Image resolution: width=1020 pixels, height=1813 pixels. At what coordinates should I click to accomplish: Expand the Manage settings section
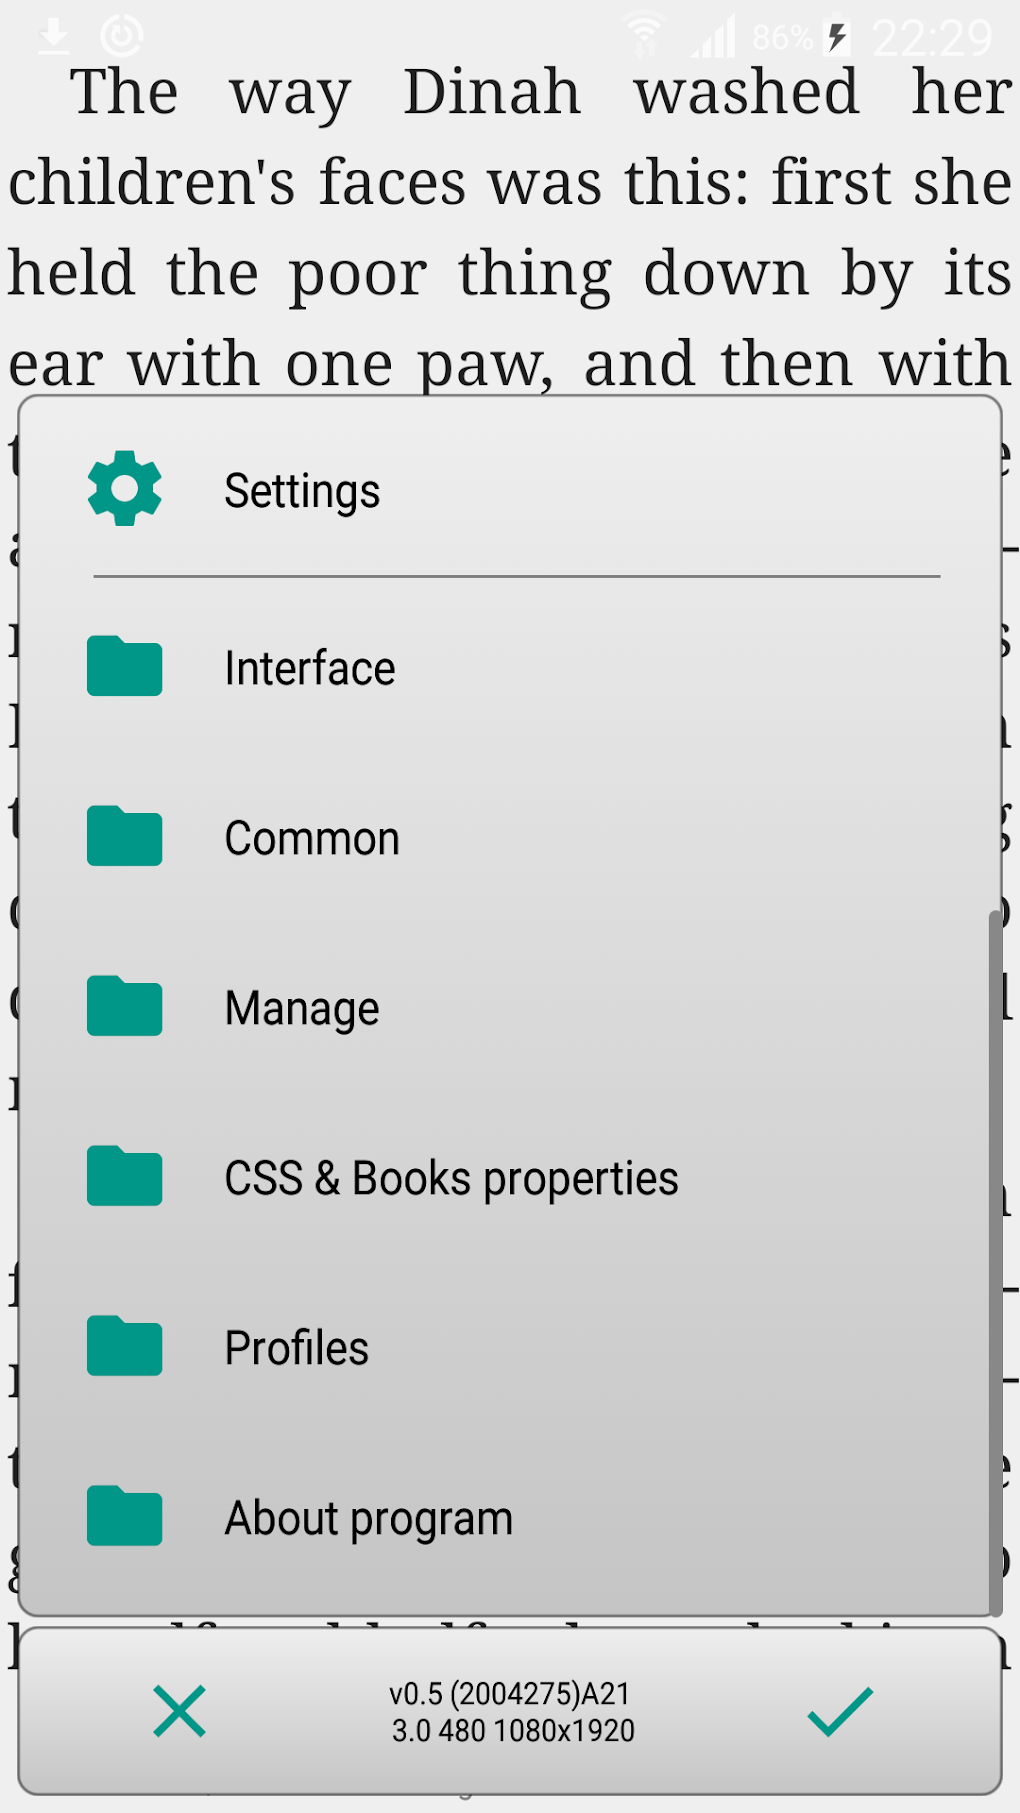pyautogui.click(x=504, y=1008)
